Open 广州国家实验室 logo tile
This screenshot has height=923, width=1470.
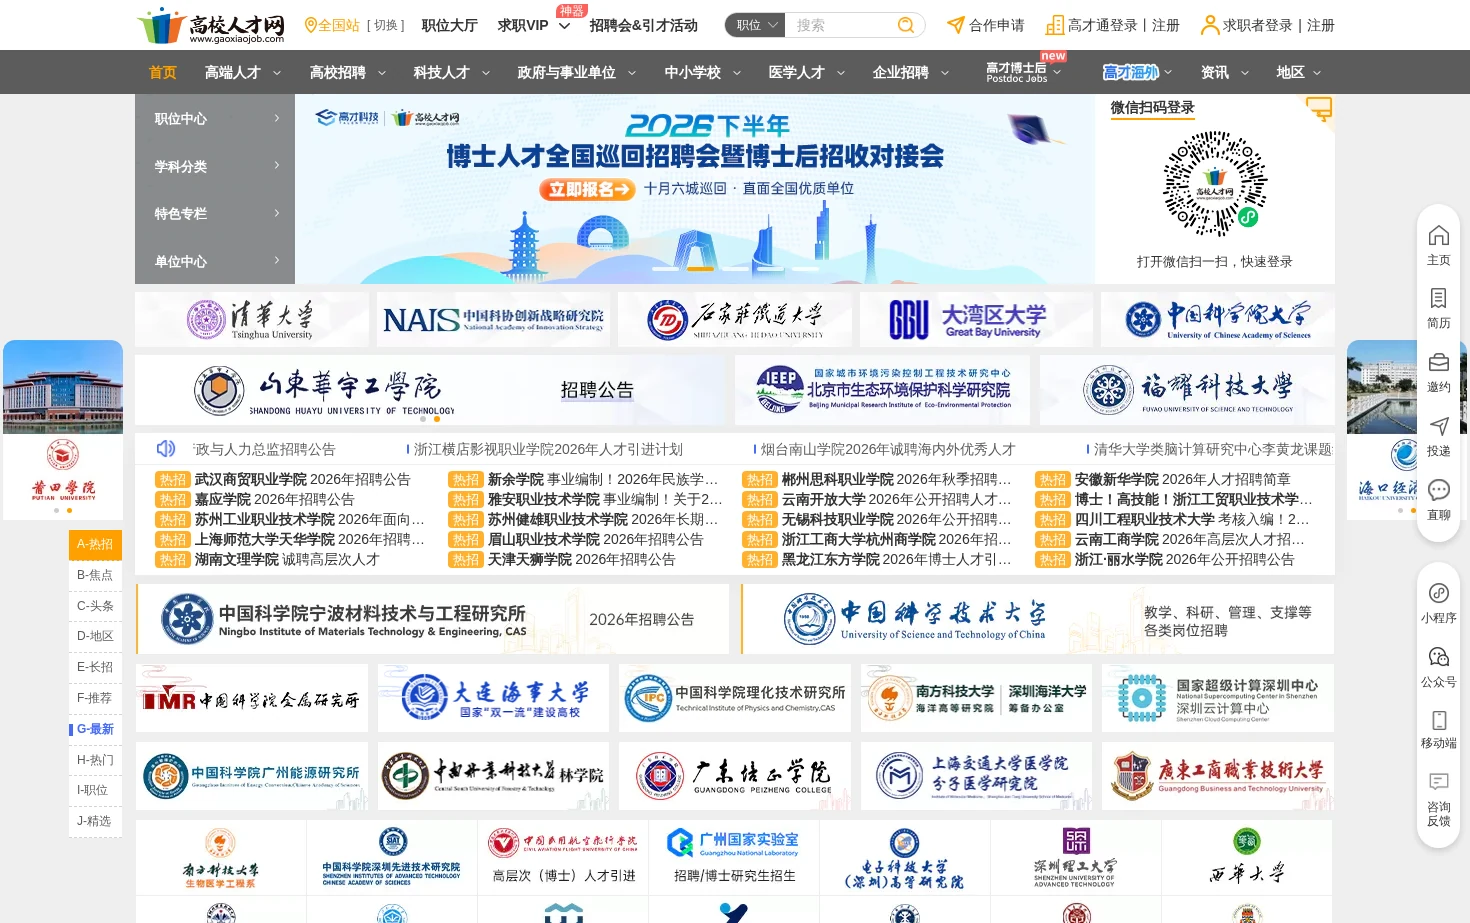click(x=734, y=857)
